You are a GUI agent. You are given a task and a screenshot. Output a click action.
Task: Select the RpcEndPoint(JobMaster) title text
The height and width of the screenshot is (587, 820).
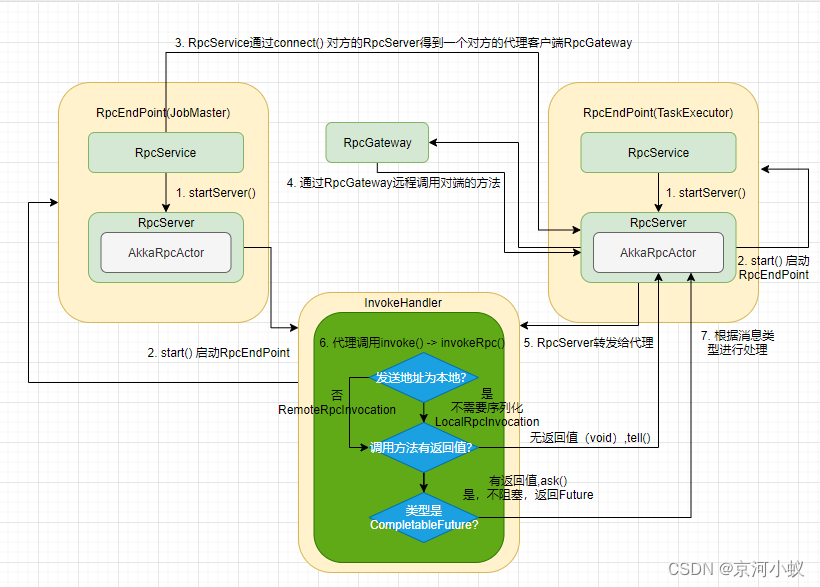pyautogui.click(x=164, y=112)
